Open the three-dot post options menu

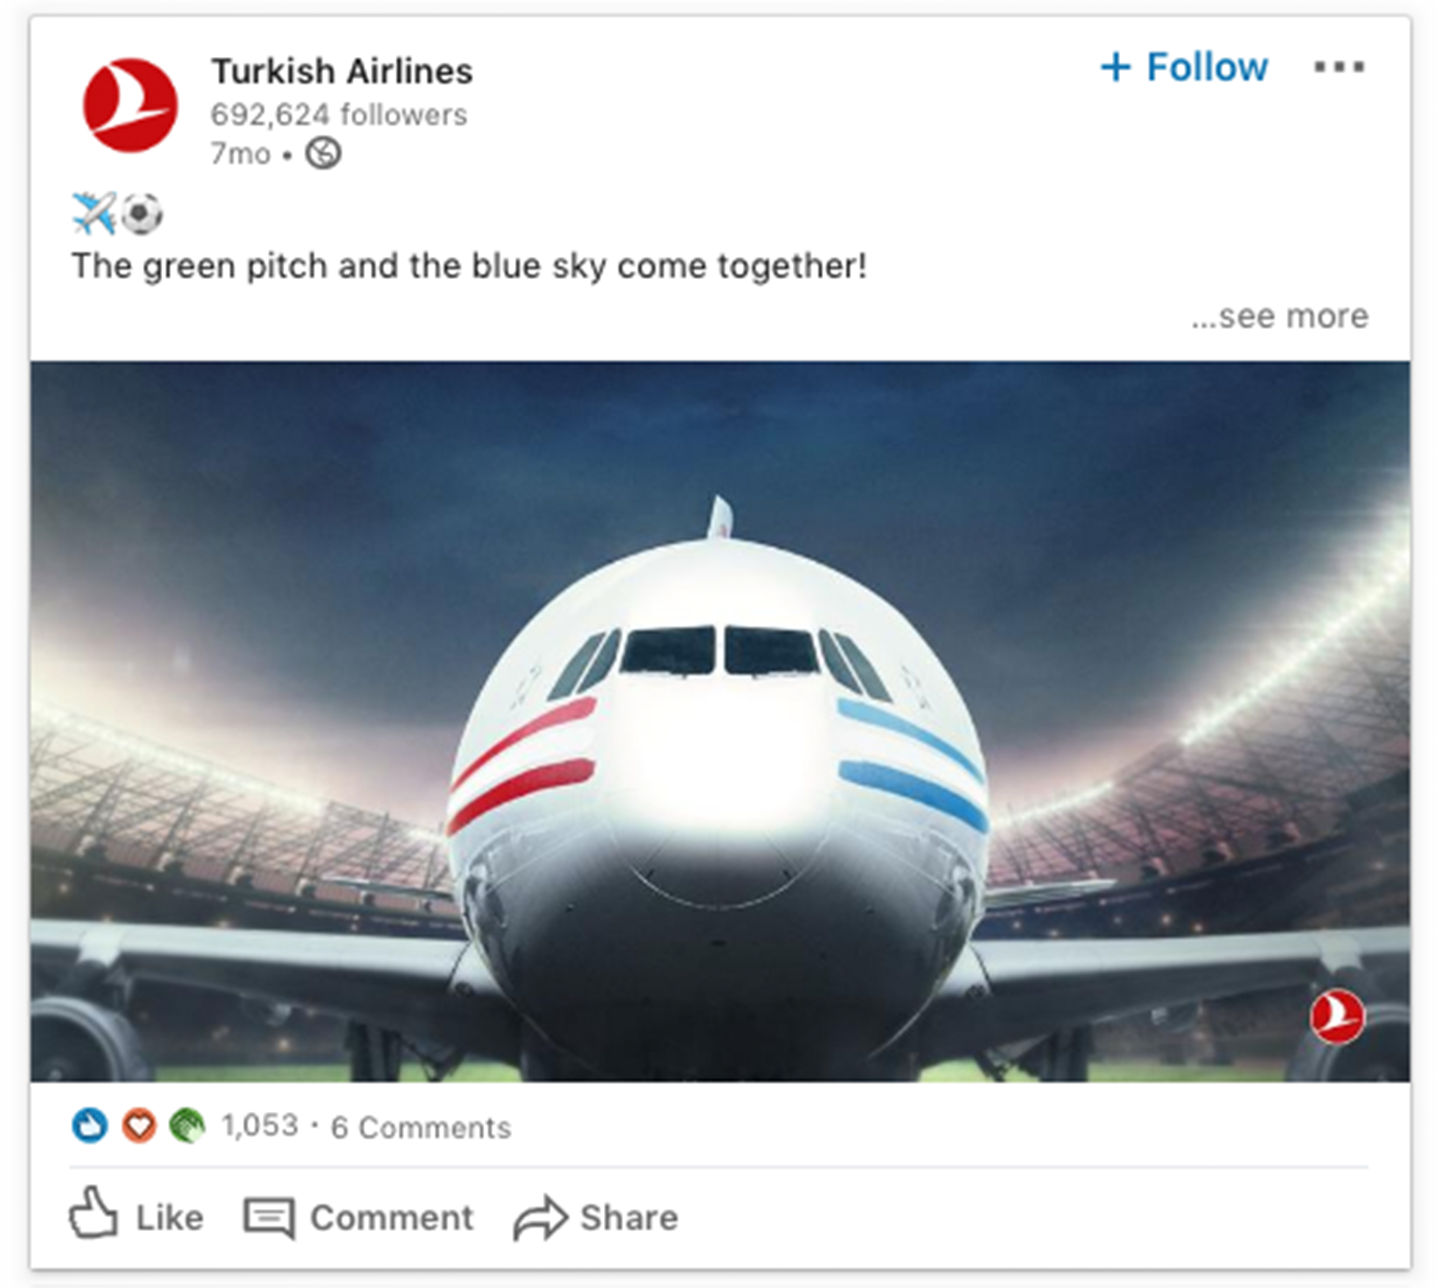1339,67
